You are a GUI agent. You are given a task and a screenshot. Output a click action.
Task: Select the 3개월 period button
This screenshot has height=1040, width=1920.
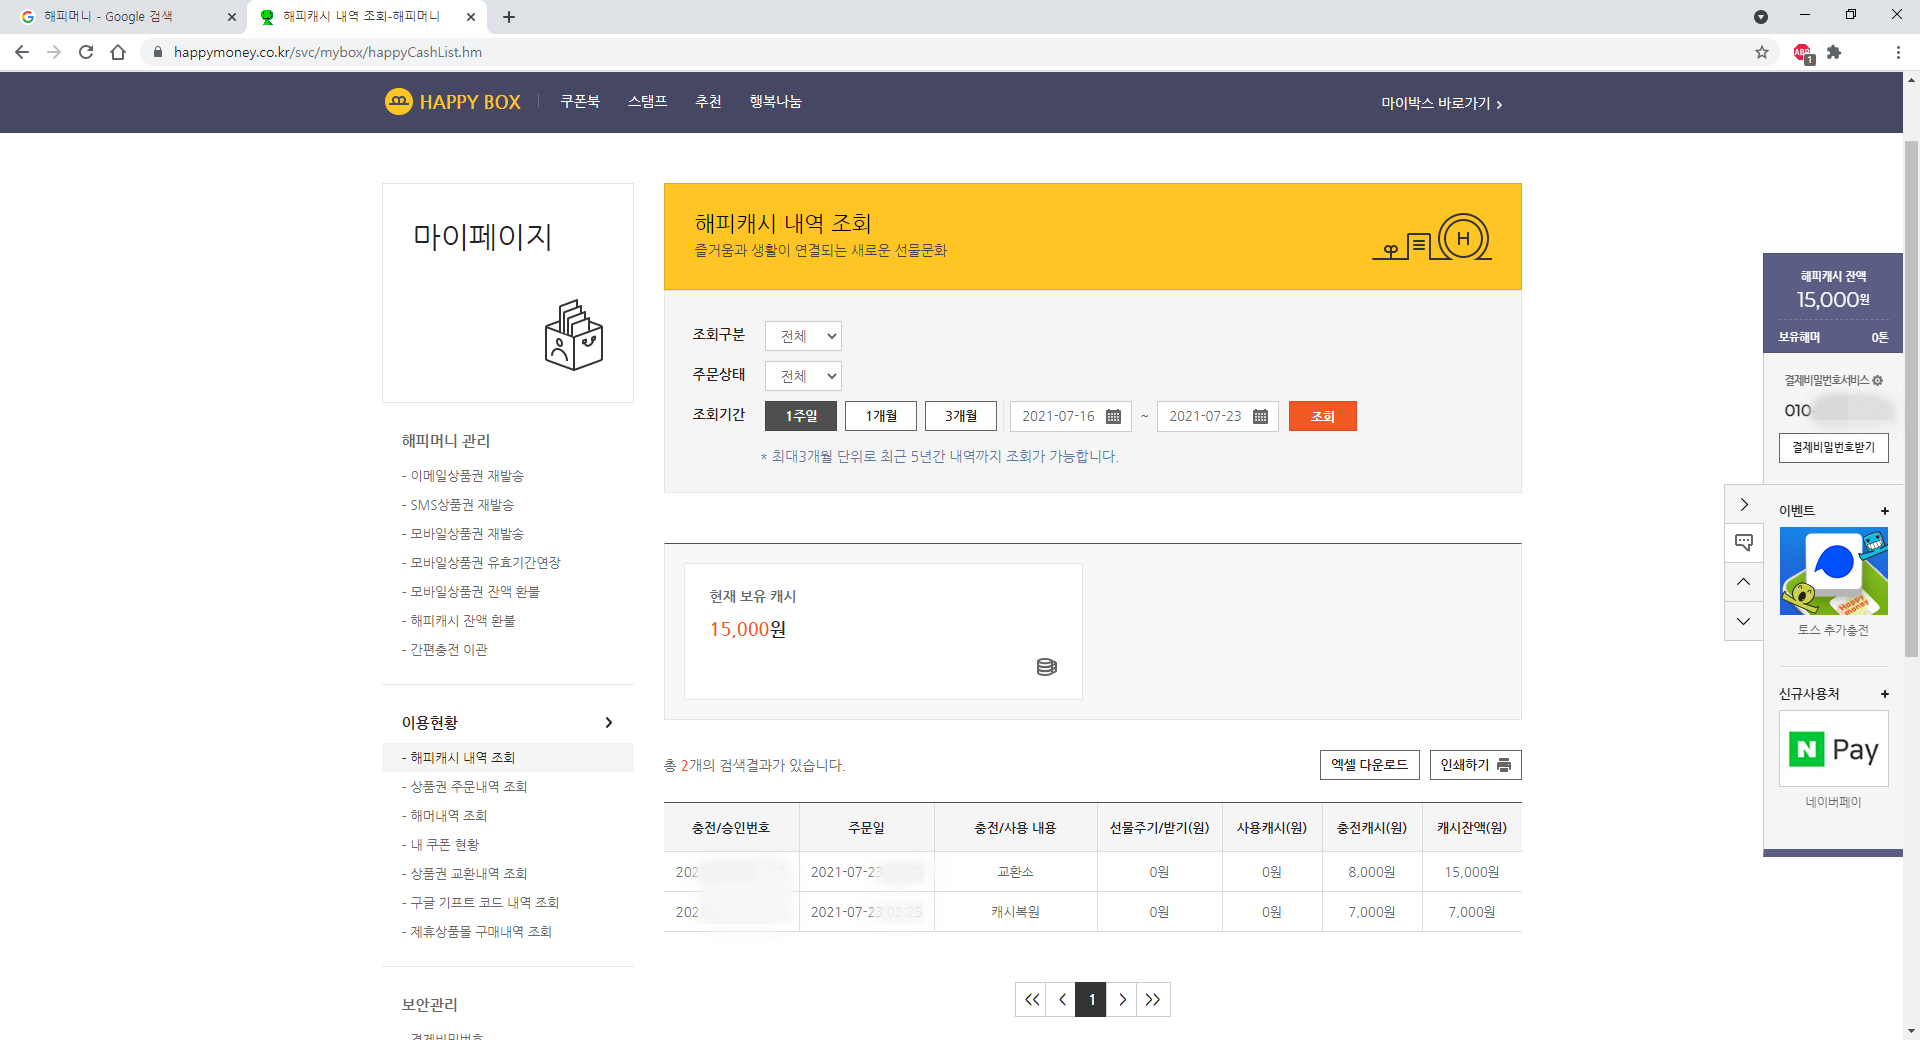coord(961,416)
